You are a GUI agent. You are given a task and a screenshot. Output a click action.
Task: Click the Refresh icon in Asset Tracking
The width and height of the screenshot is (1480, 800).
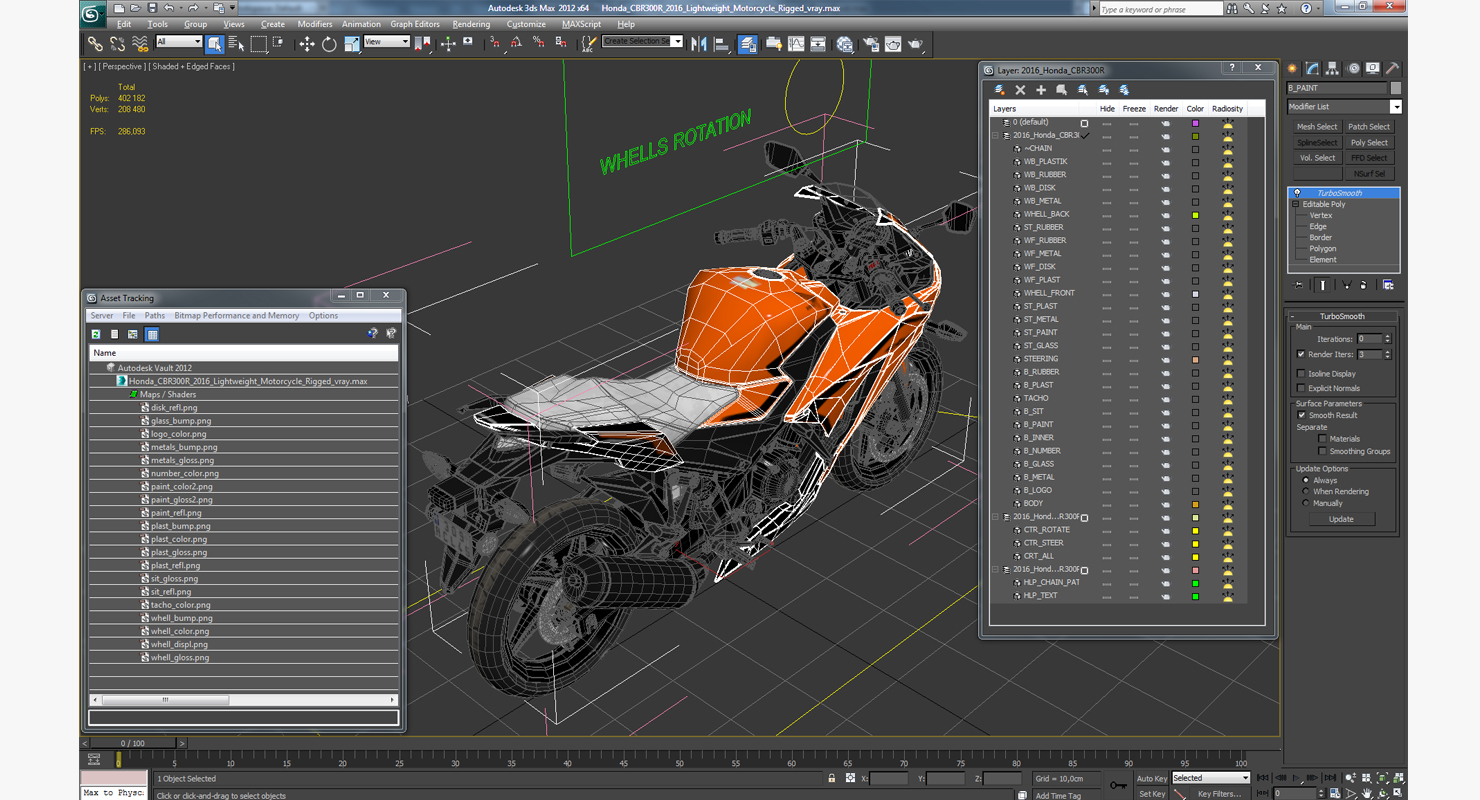(x=96, y=334)
